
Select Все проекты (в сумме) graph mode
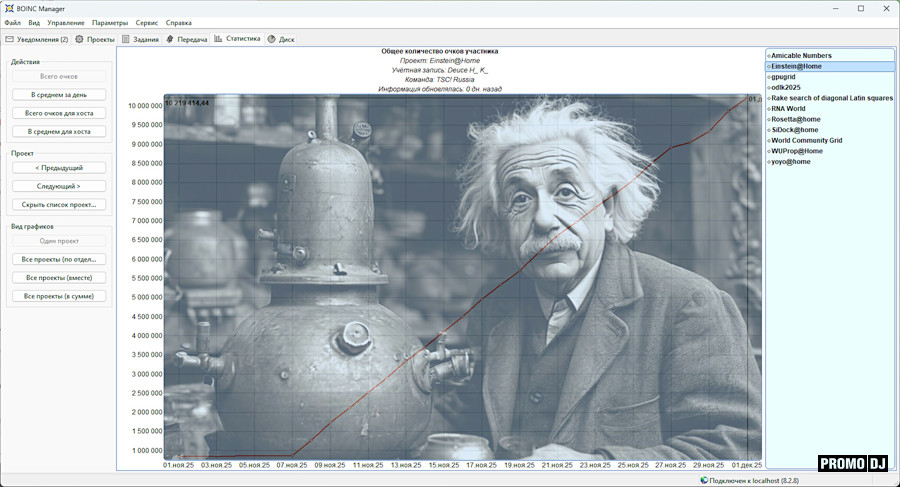click(x=58, y=296)
